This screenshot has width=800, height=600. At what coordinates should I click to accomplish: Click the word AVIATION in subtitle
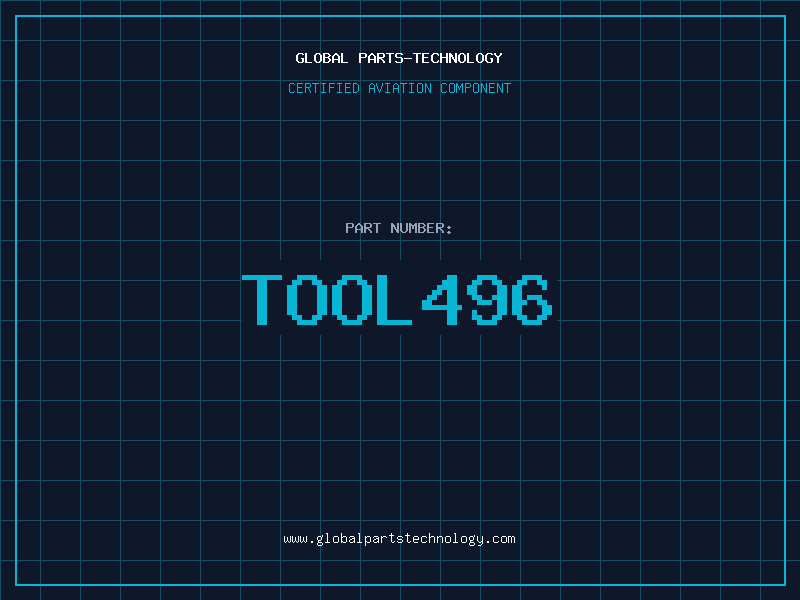coord(399,88)
